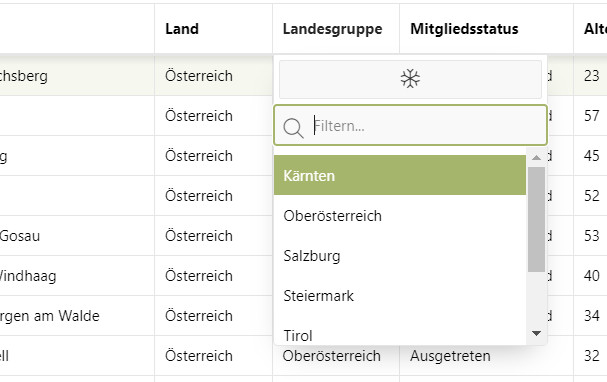Viewport: 607px width, 382px height.
Task: Click the magnifier icon in filter box
Action: click(x=293, y=127)
